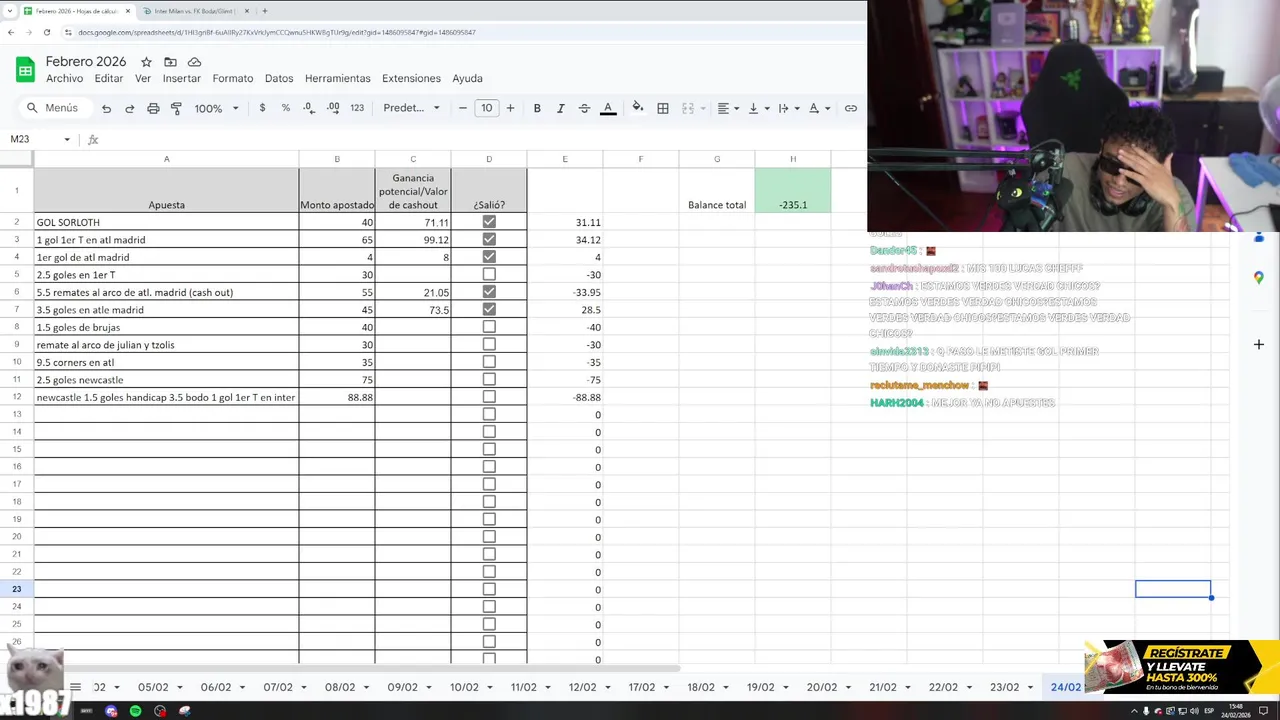Increase font size with plus button

click(510, 108)
